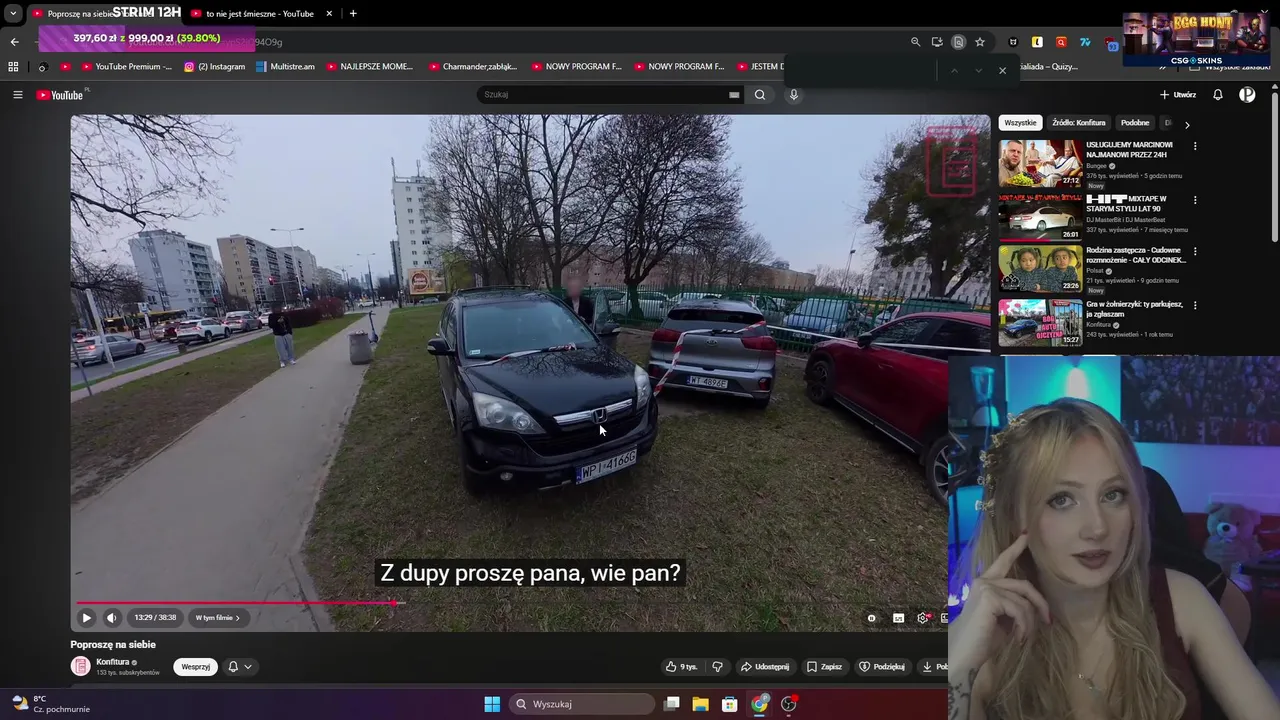Open Konfitura channel name link
The width and height of the screenshot is (1280, 720).
click(113, 662)
